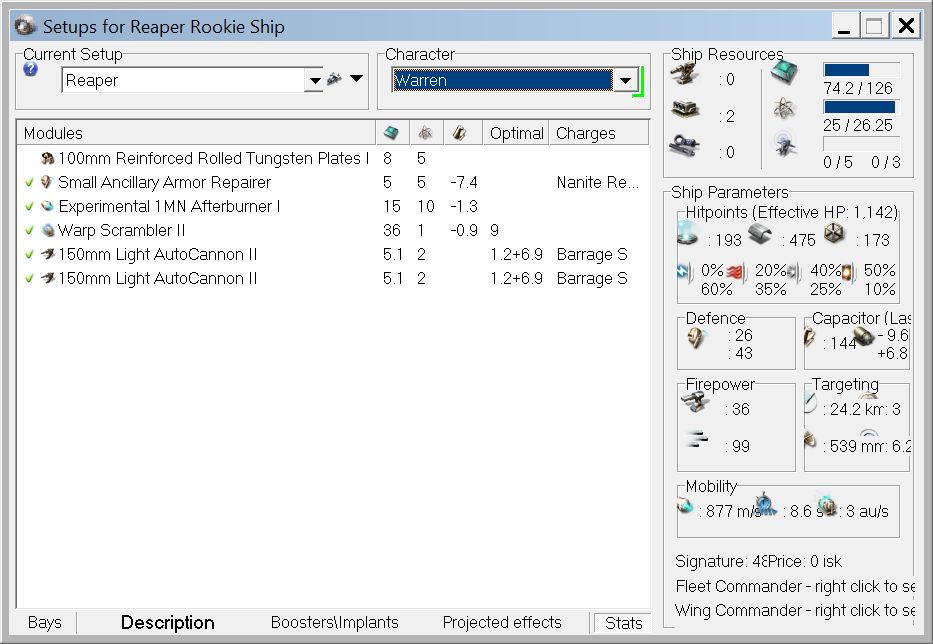The image size is (933, 644).
Task: Click the structure hitpoints icon near 173
Action: click(x=834, y=235)
